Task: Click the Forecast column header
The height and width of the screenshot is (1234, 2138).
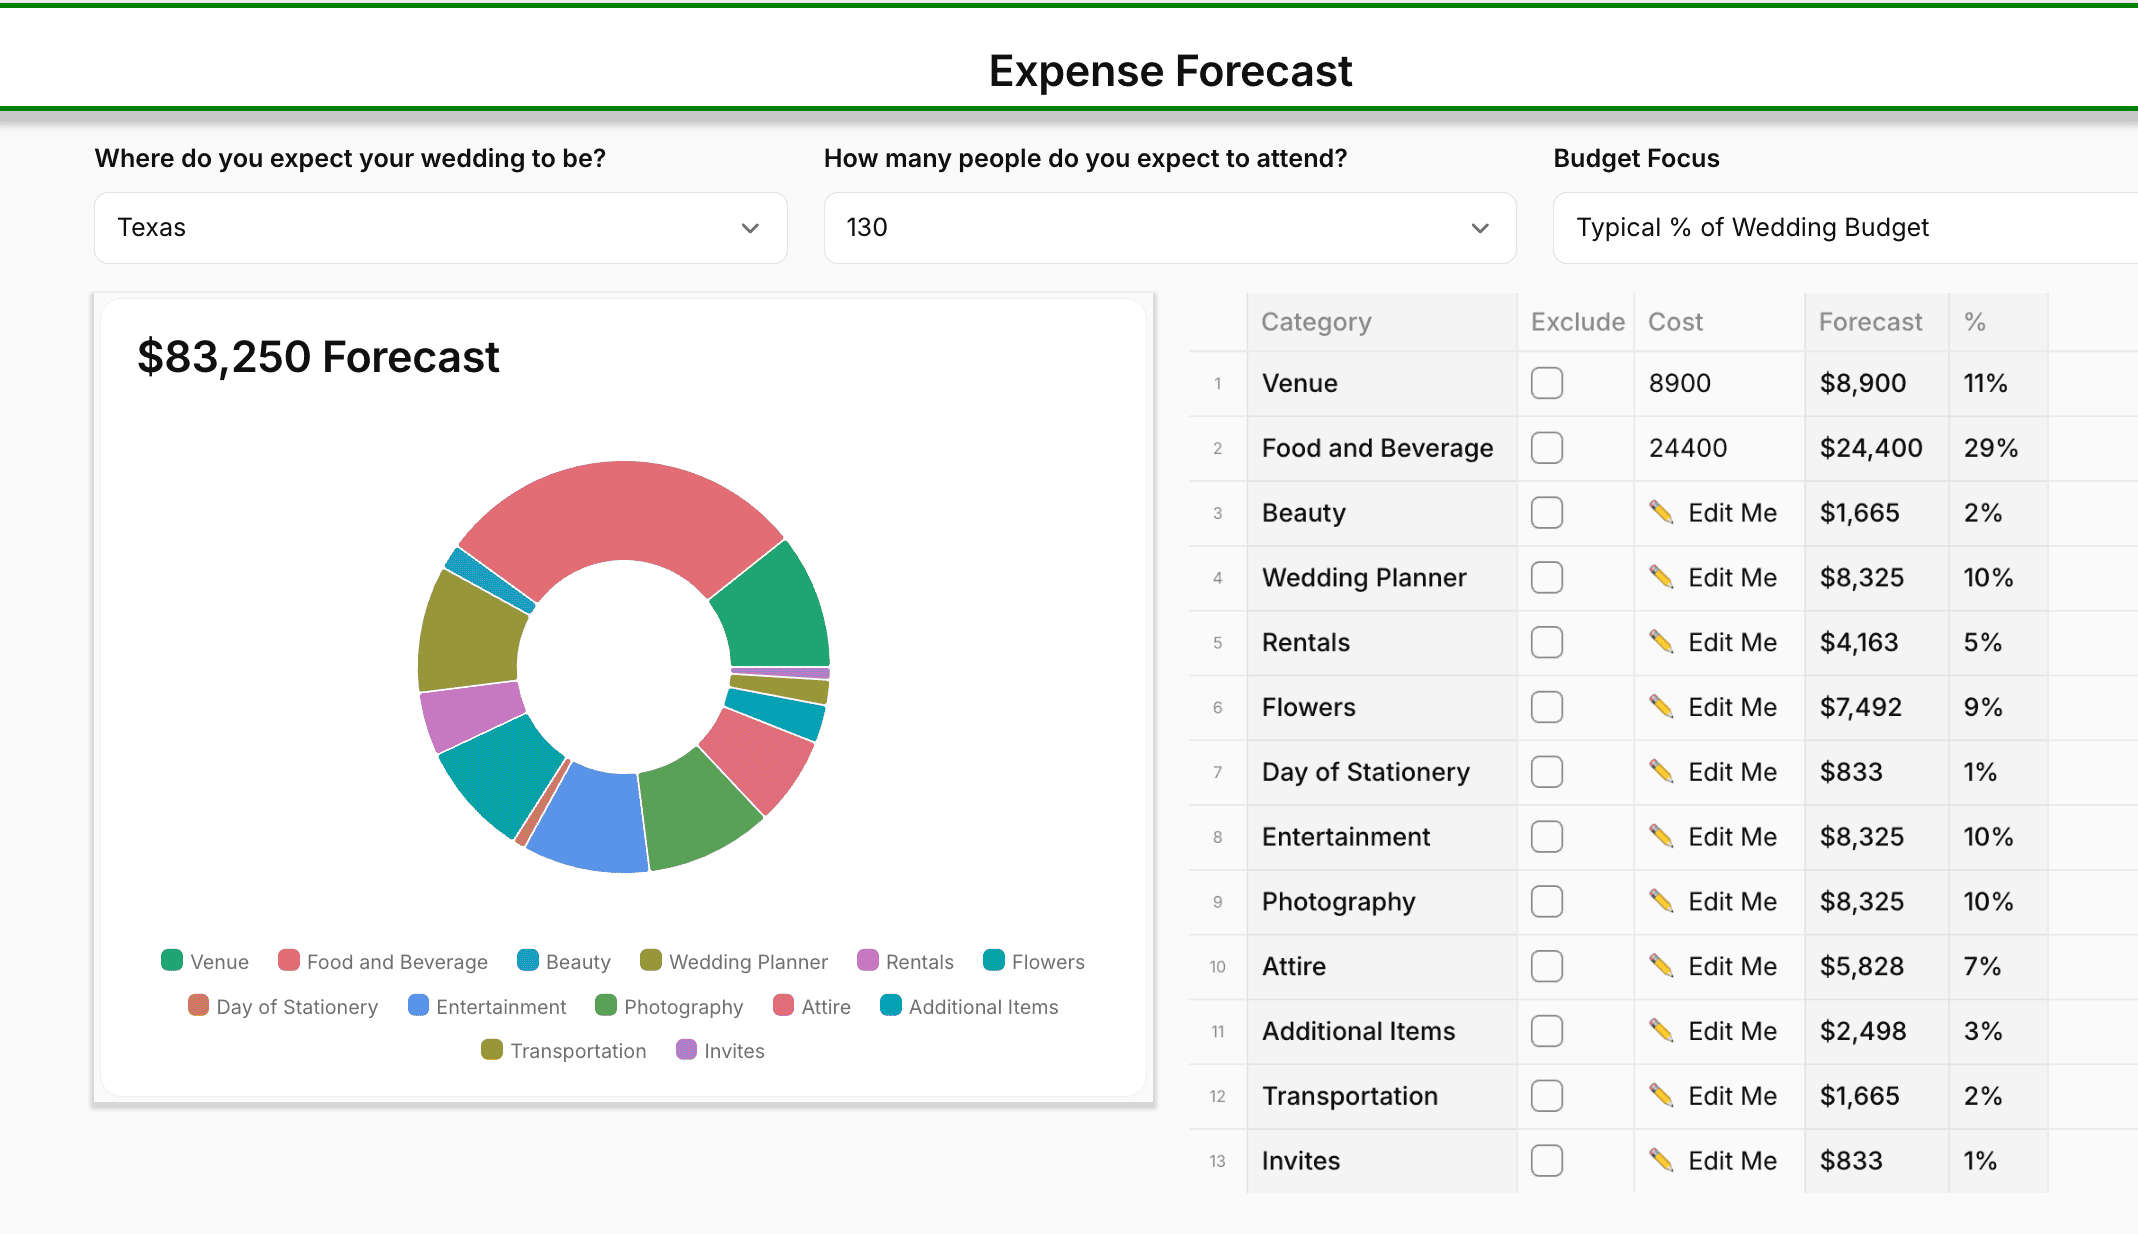Action: [1870, 322]
